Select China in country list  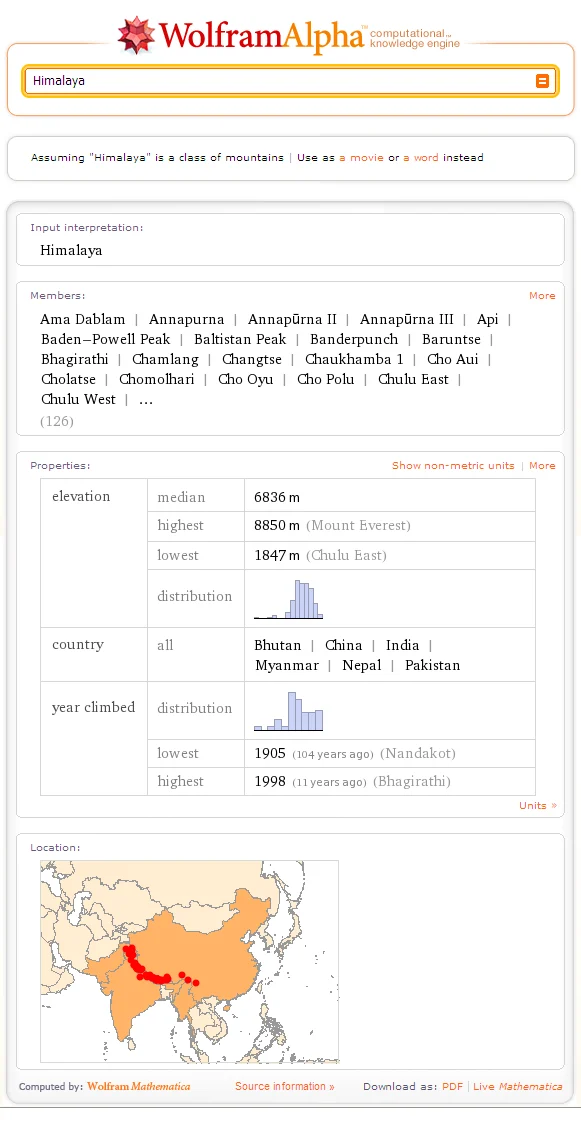coord(343,645)
